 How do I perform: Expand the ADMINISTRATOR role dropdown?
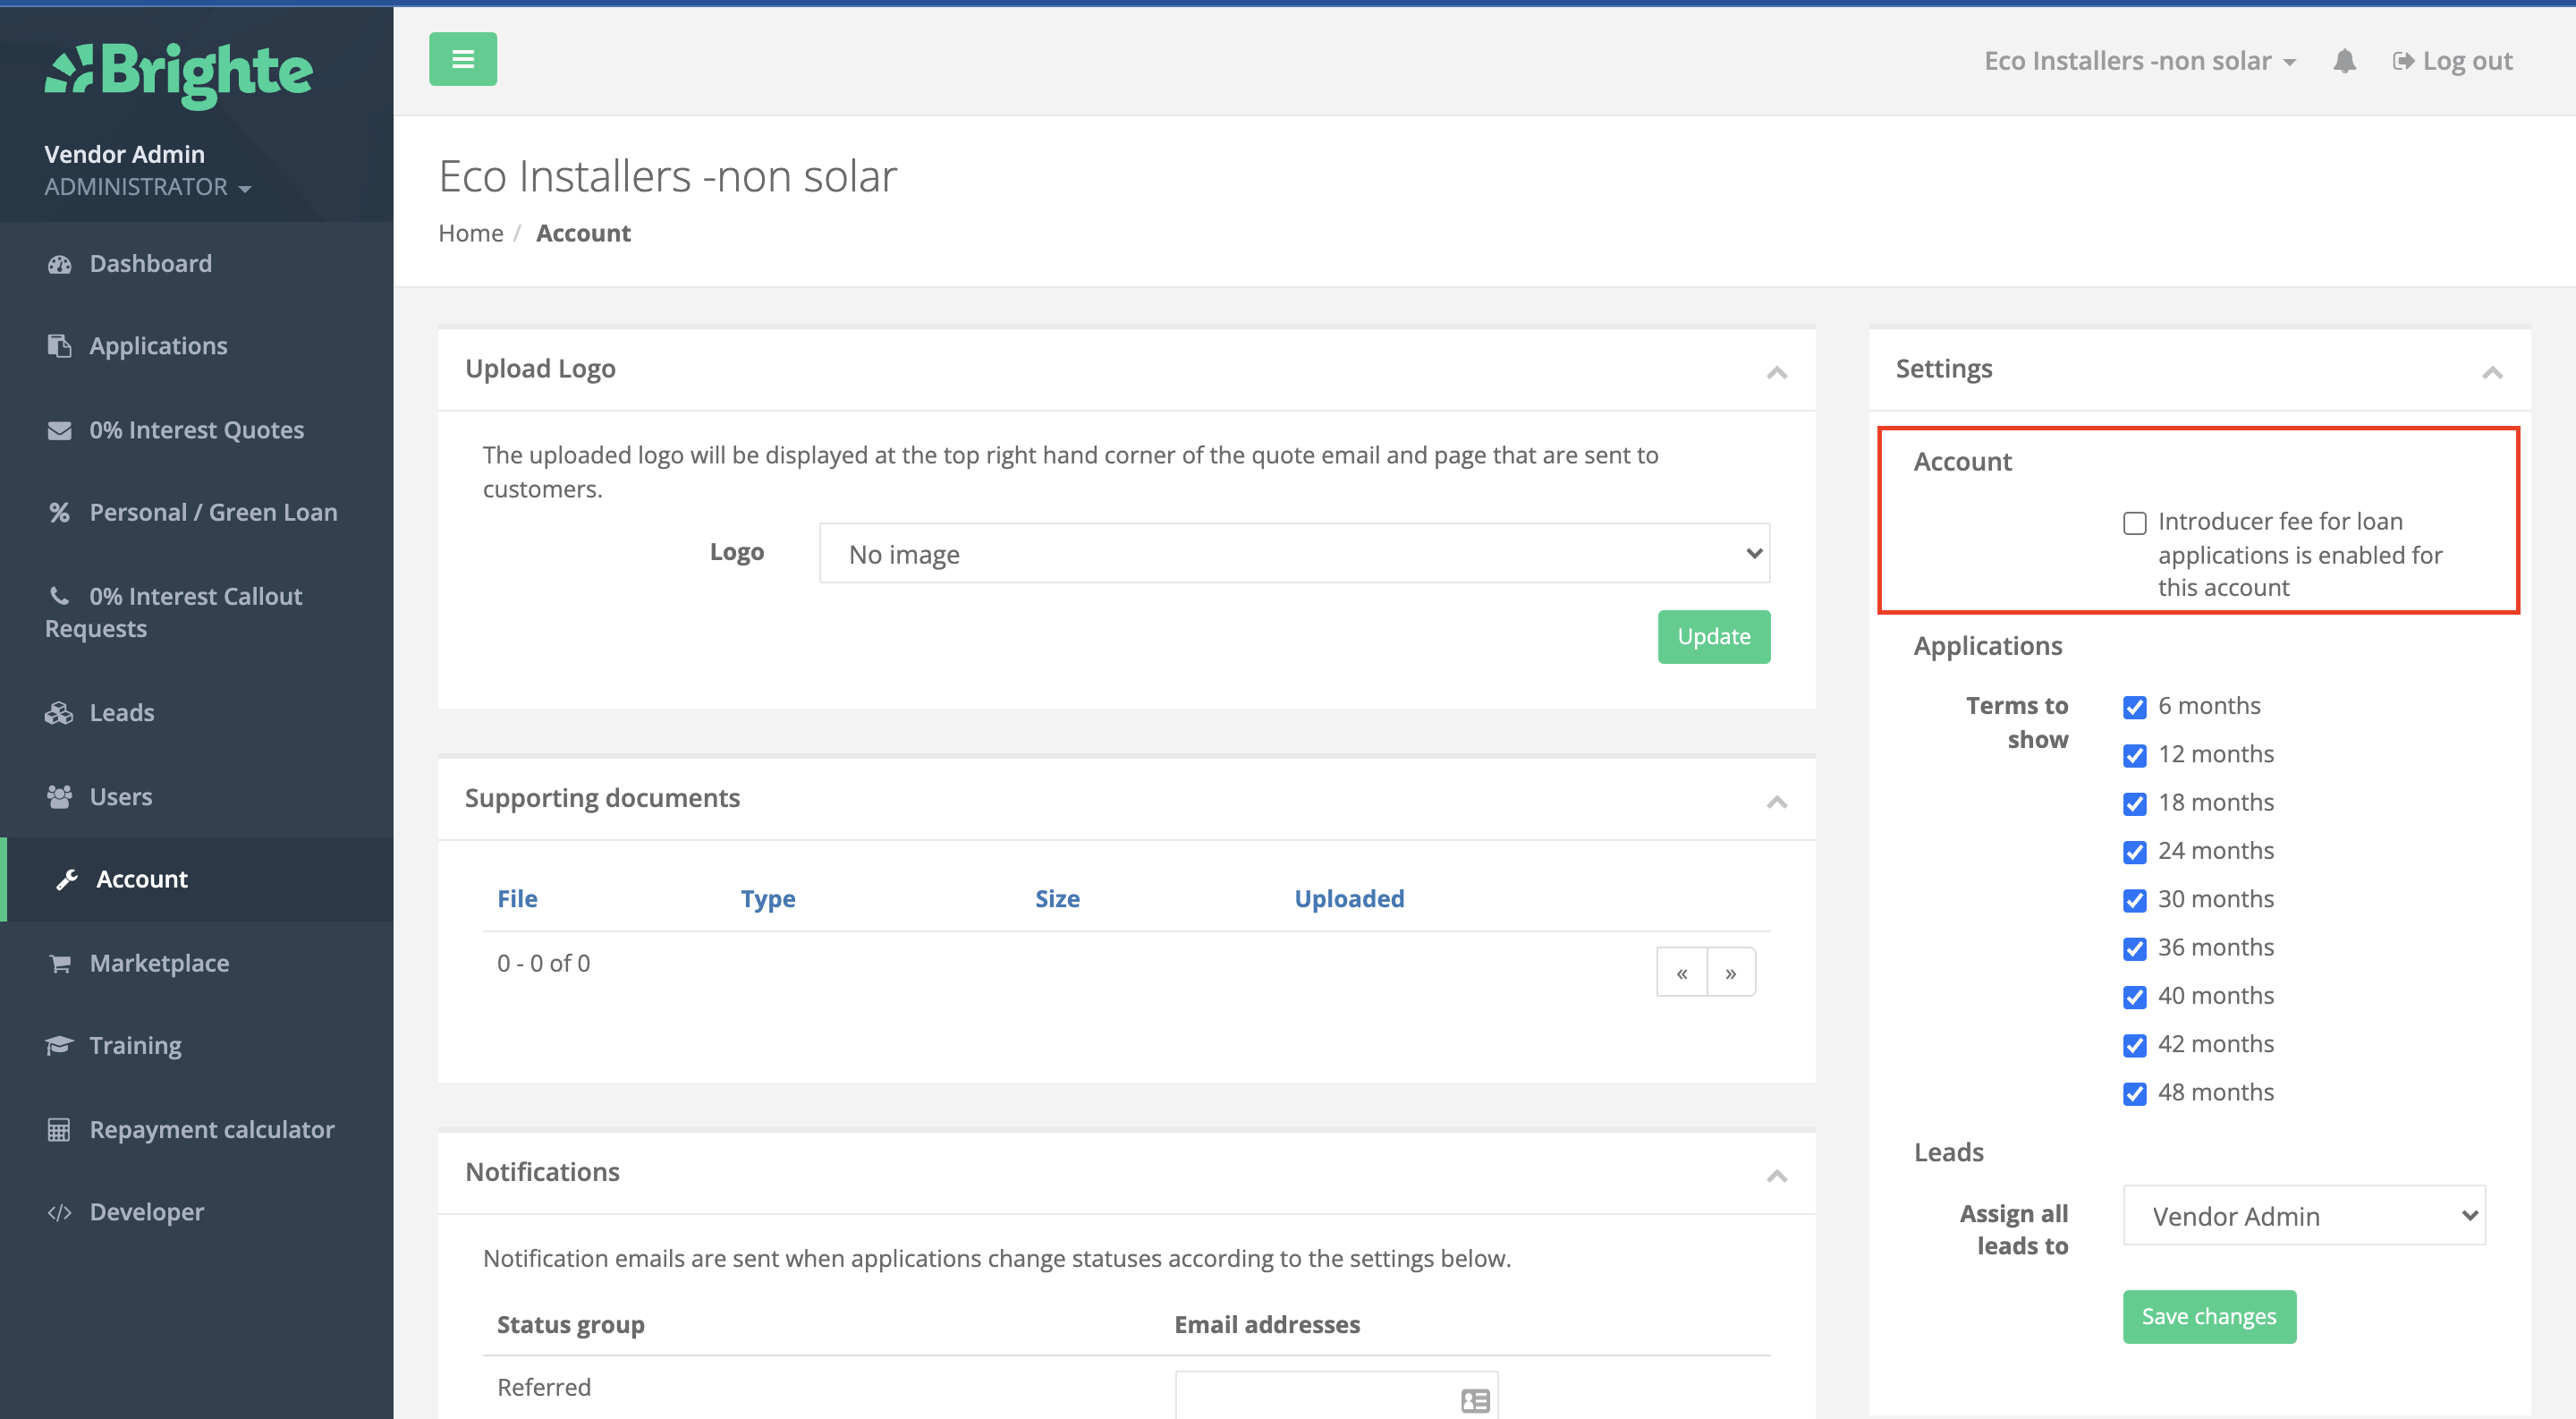pos(147,187)
